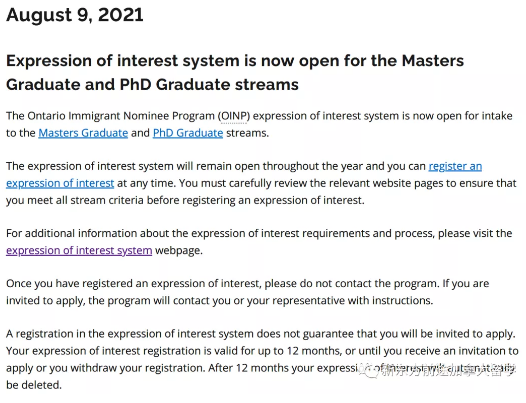Click the WeChat watermark logo icon

pyautogui.click(x=368, y=370)
